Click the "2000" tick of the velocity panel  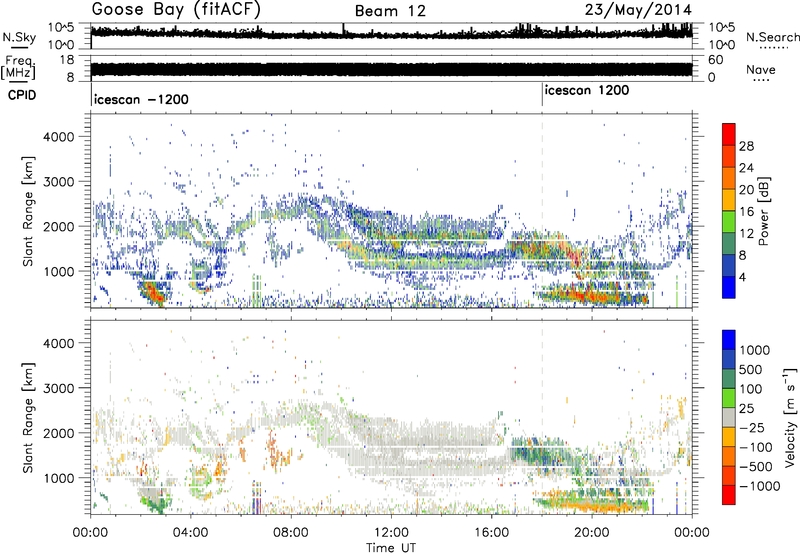click(x=59, y=433)
